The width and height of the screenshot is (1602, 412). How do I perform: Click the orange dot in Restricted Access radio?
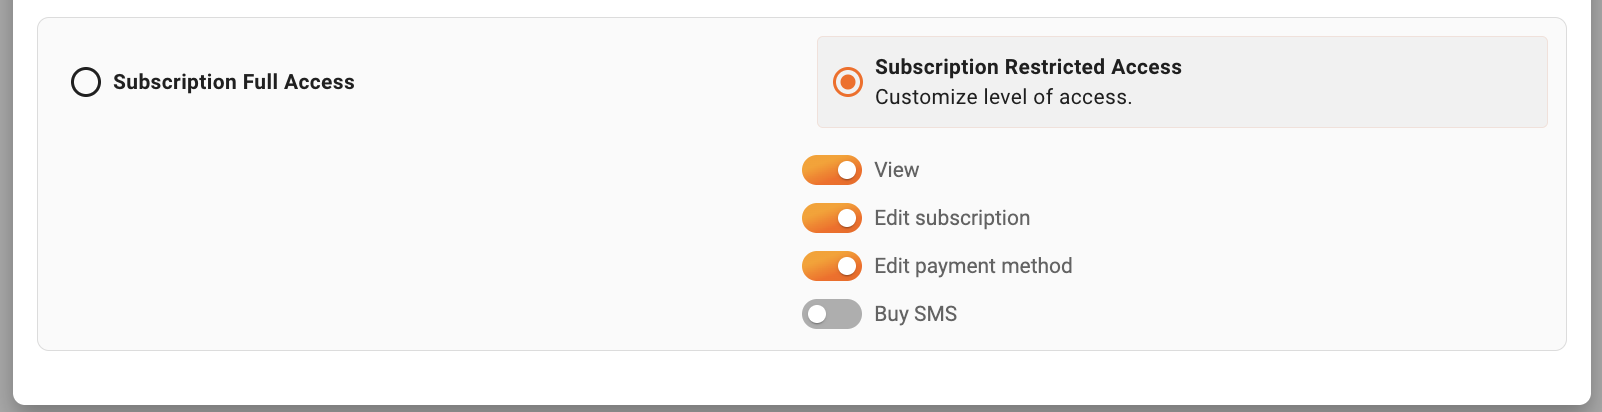coord(848,82)
